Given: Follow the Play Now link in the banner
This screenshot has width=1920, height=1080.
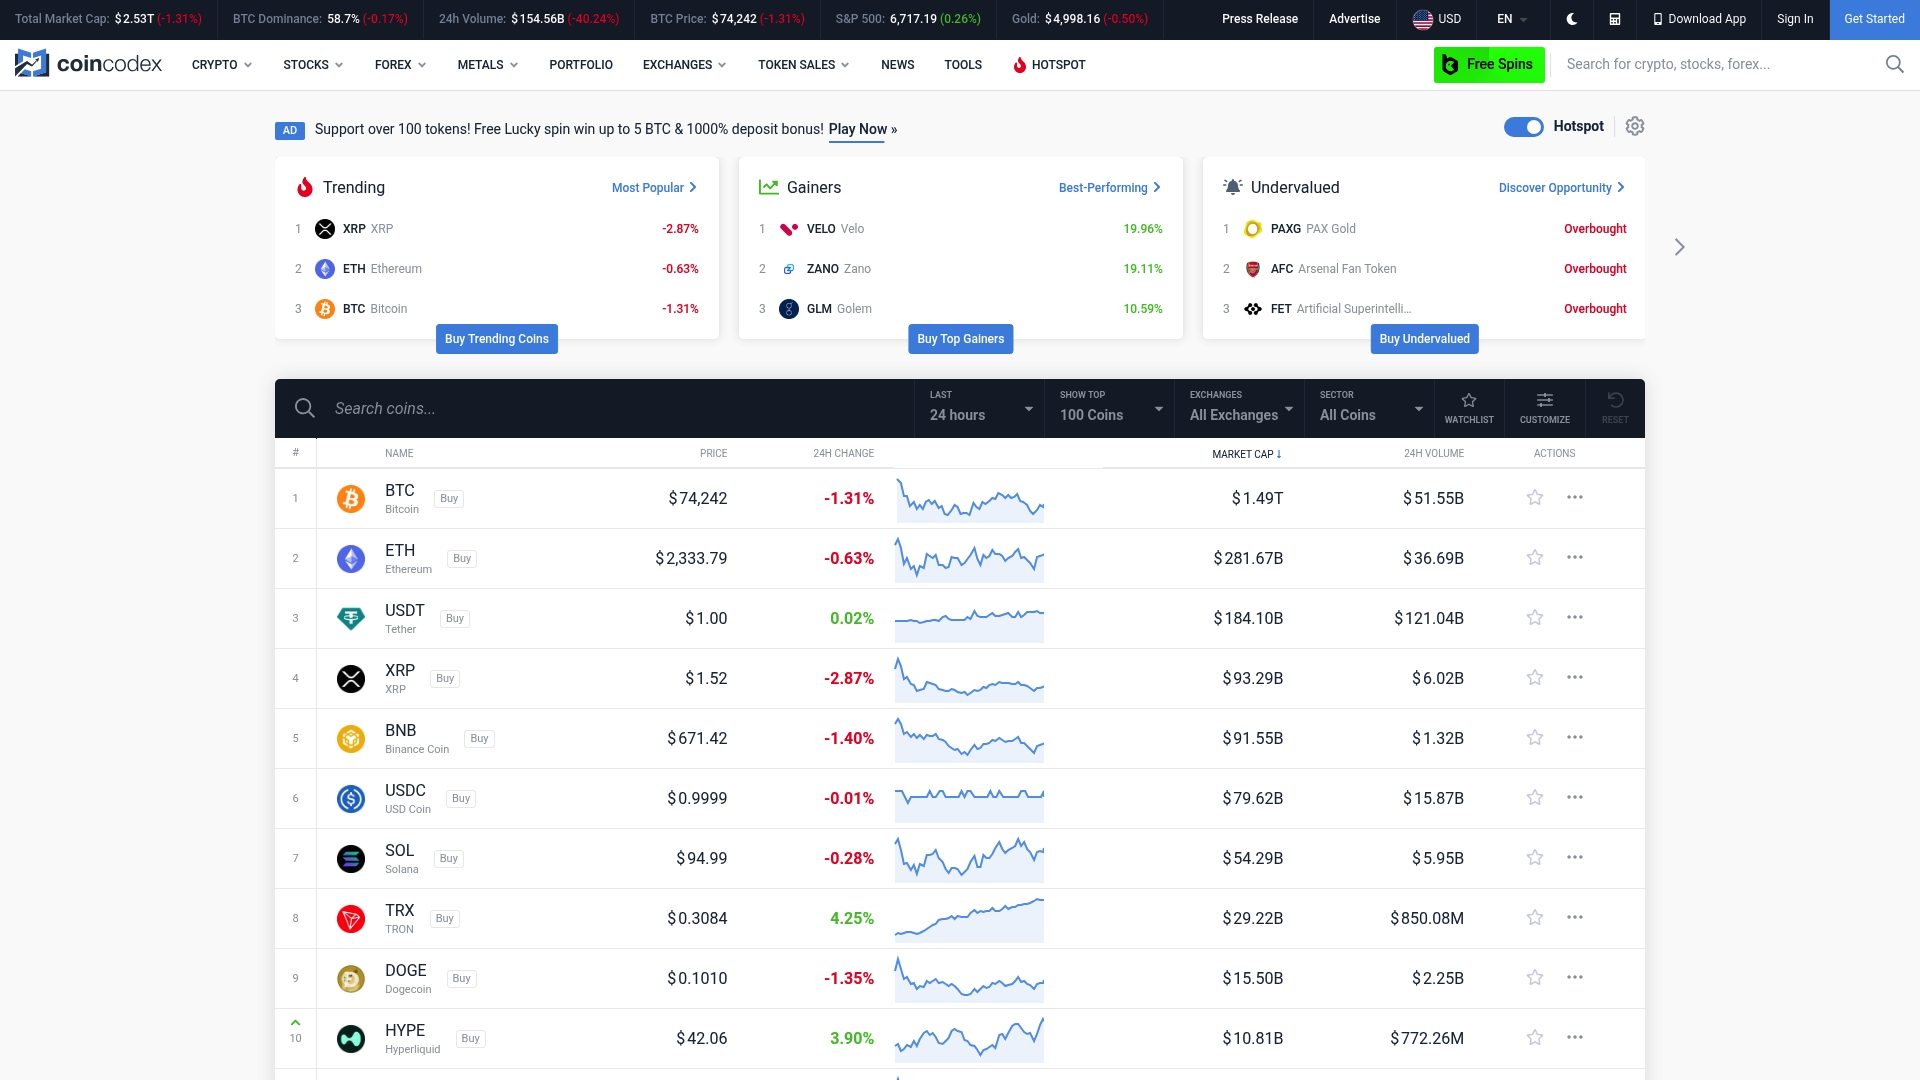Looking at the screenshot, I should coord(858,129).
